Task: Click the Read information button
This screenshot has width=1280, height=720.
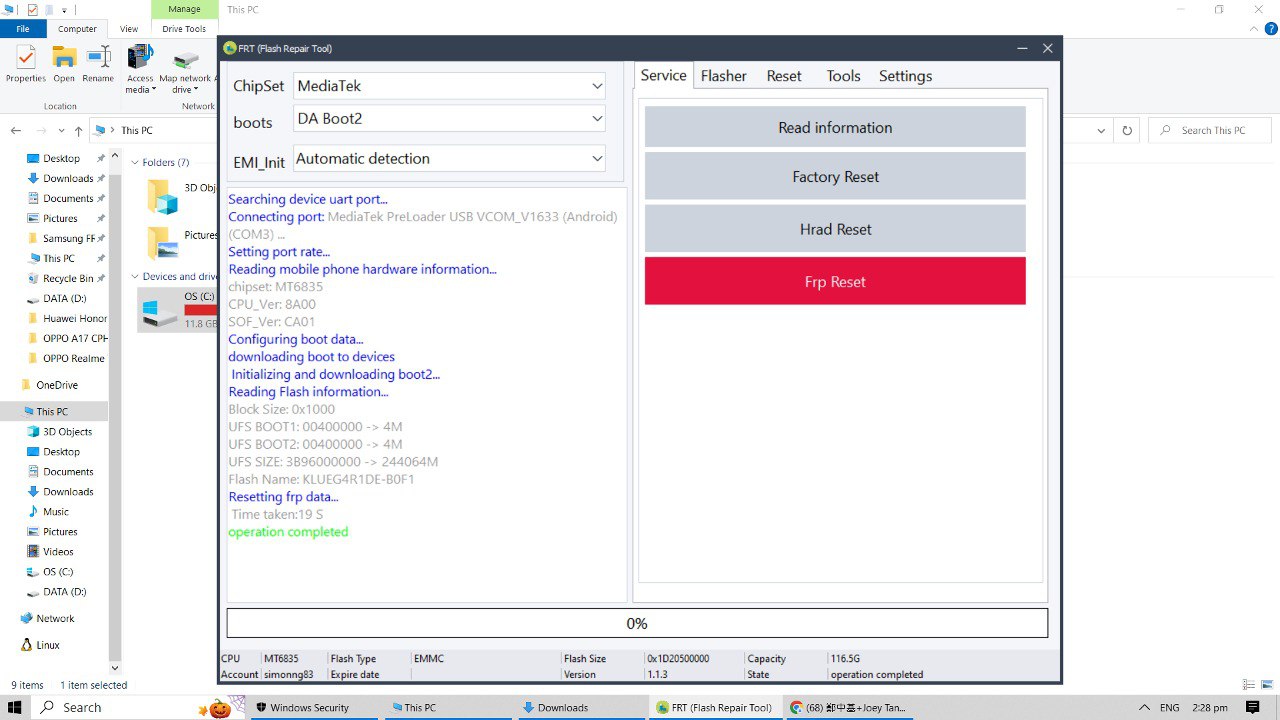Action: coord(835,127)
